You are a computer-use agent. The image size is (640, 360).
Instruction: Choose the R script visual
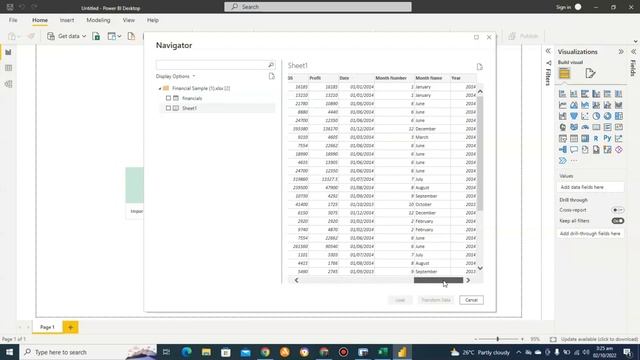(x=596, y=138)
